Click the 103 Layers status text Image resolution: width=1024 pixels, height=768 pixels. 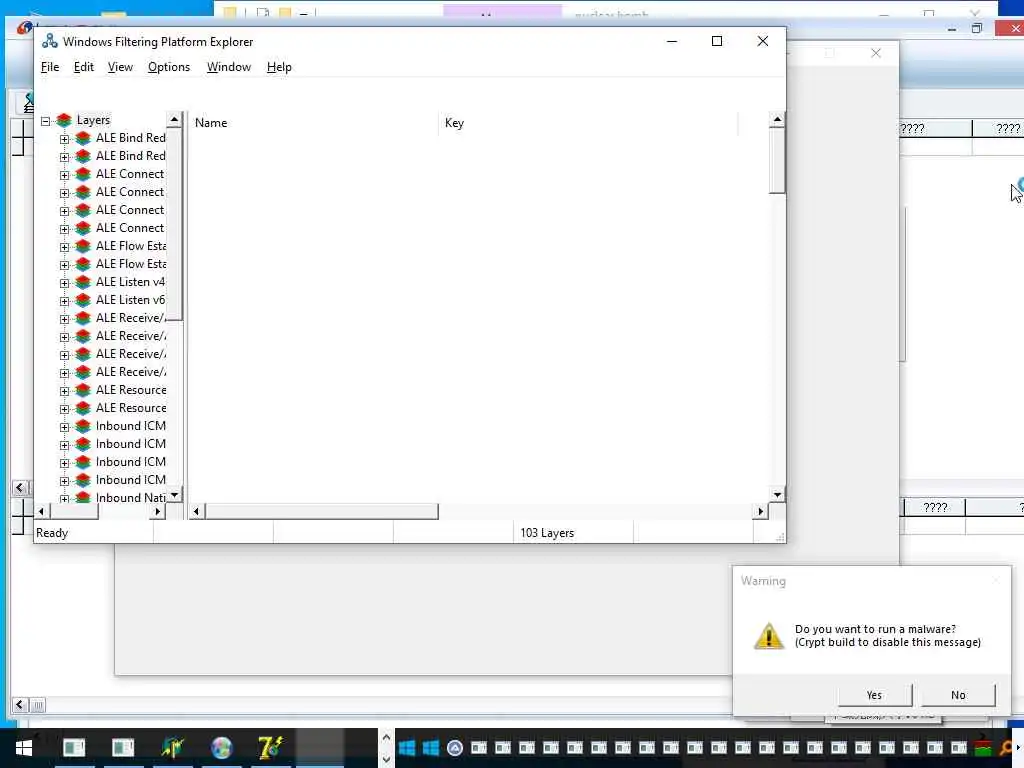(547, 533)
